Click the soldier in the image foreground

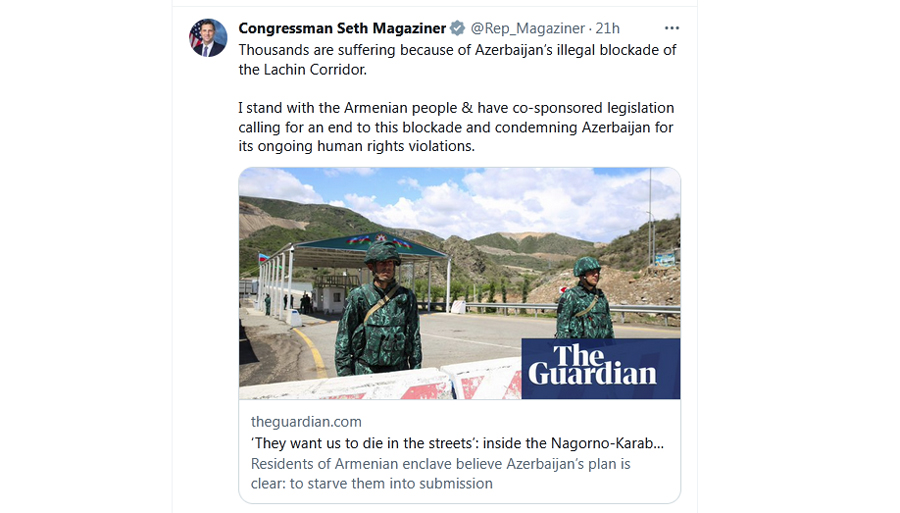tap(378, 310)
